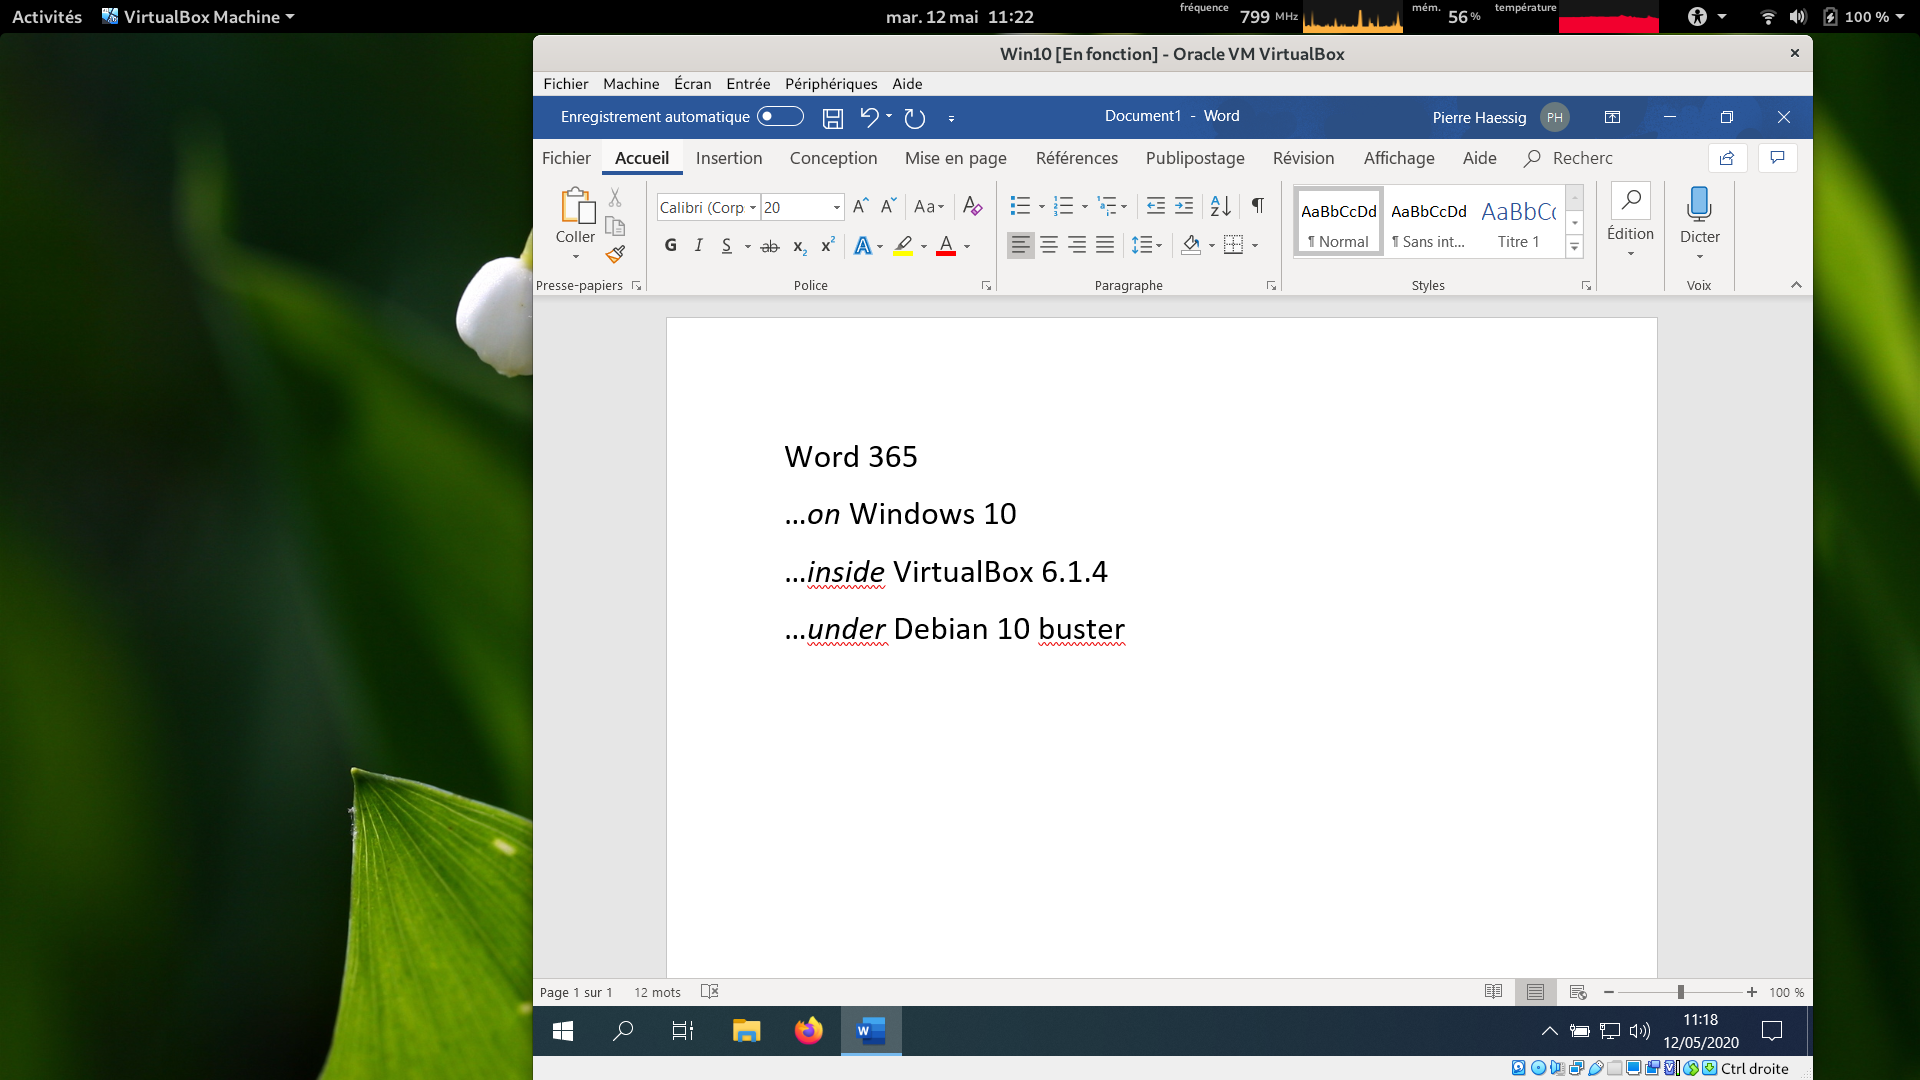Show paragraph marks with the pilcrow icon
The height and width of the screenshot is (1080, 1920).
[1257, 206]
